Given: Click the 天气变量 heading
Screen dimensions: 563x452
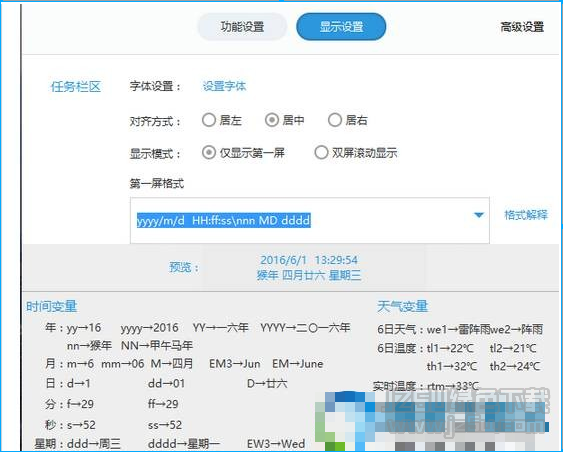Looking at the screenshot, I should point(403,307).
